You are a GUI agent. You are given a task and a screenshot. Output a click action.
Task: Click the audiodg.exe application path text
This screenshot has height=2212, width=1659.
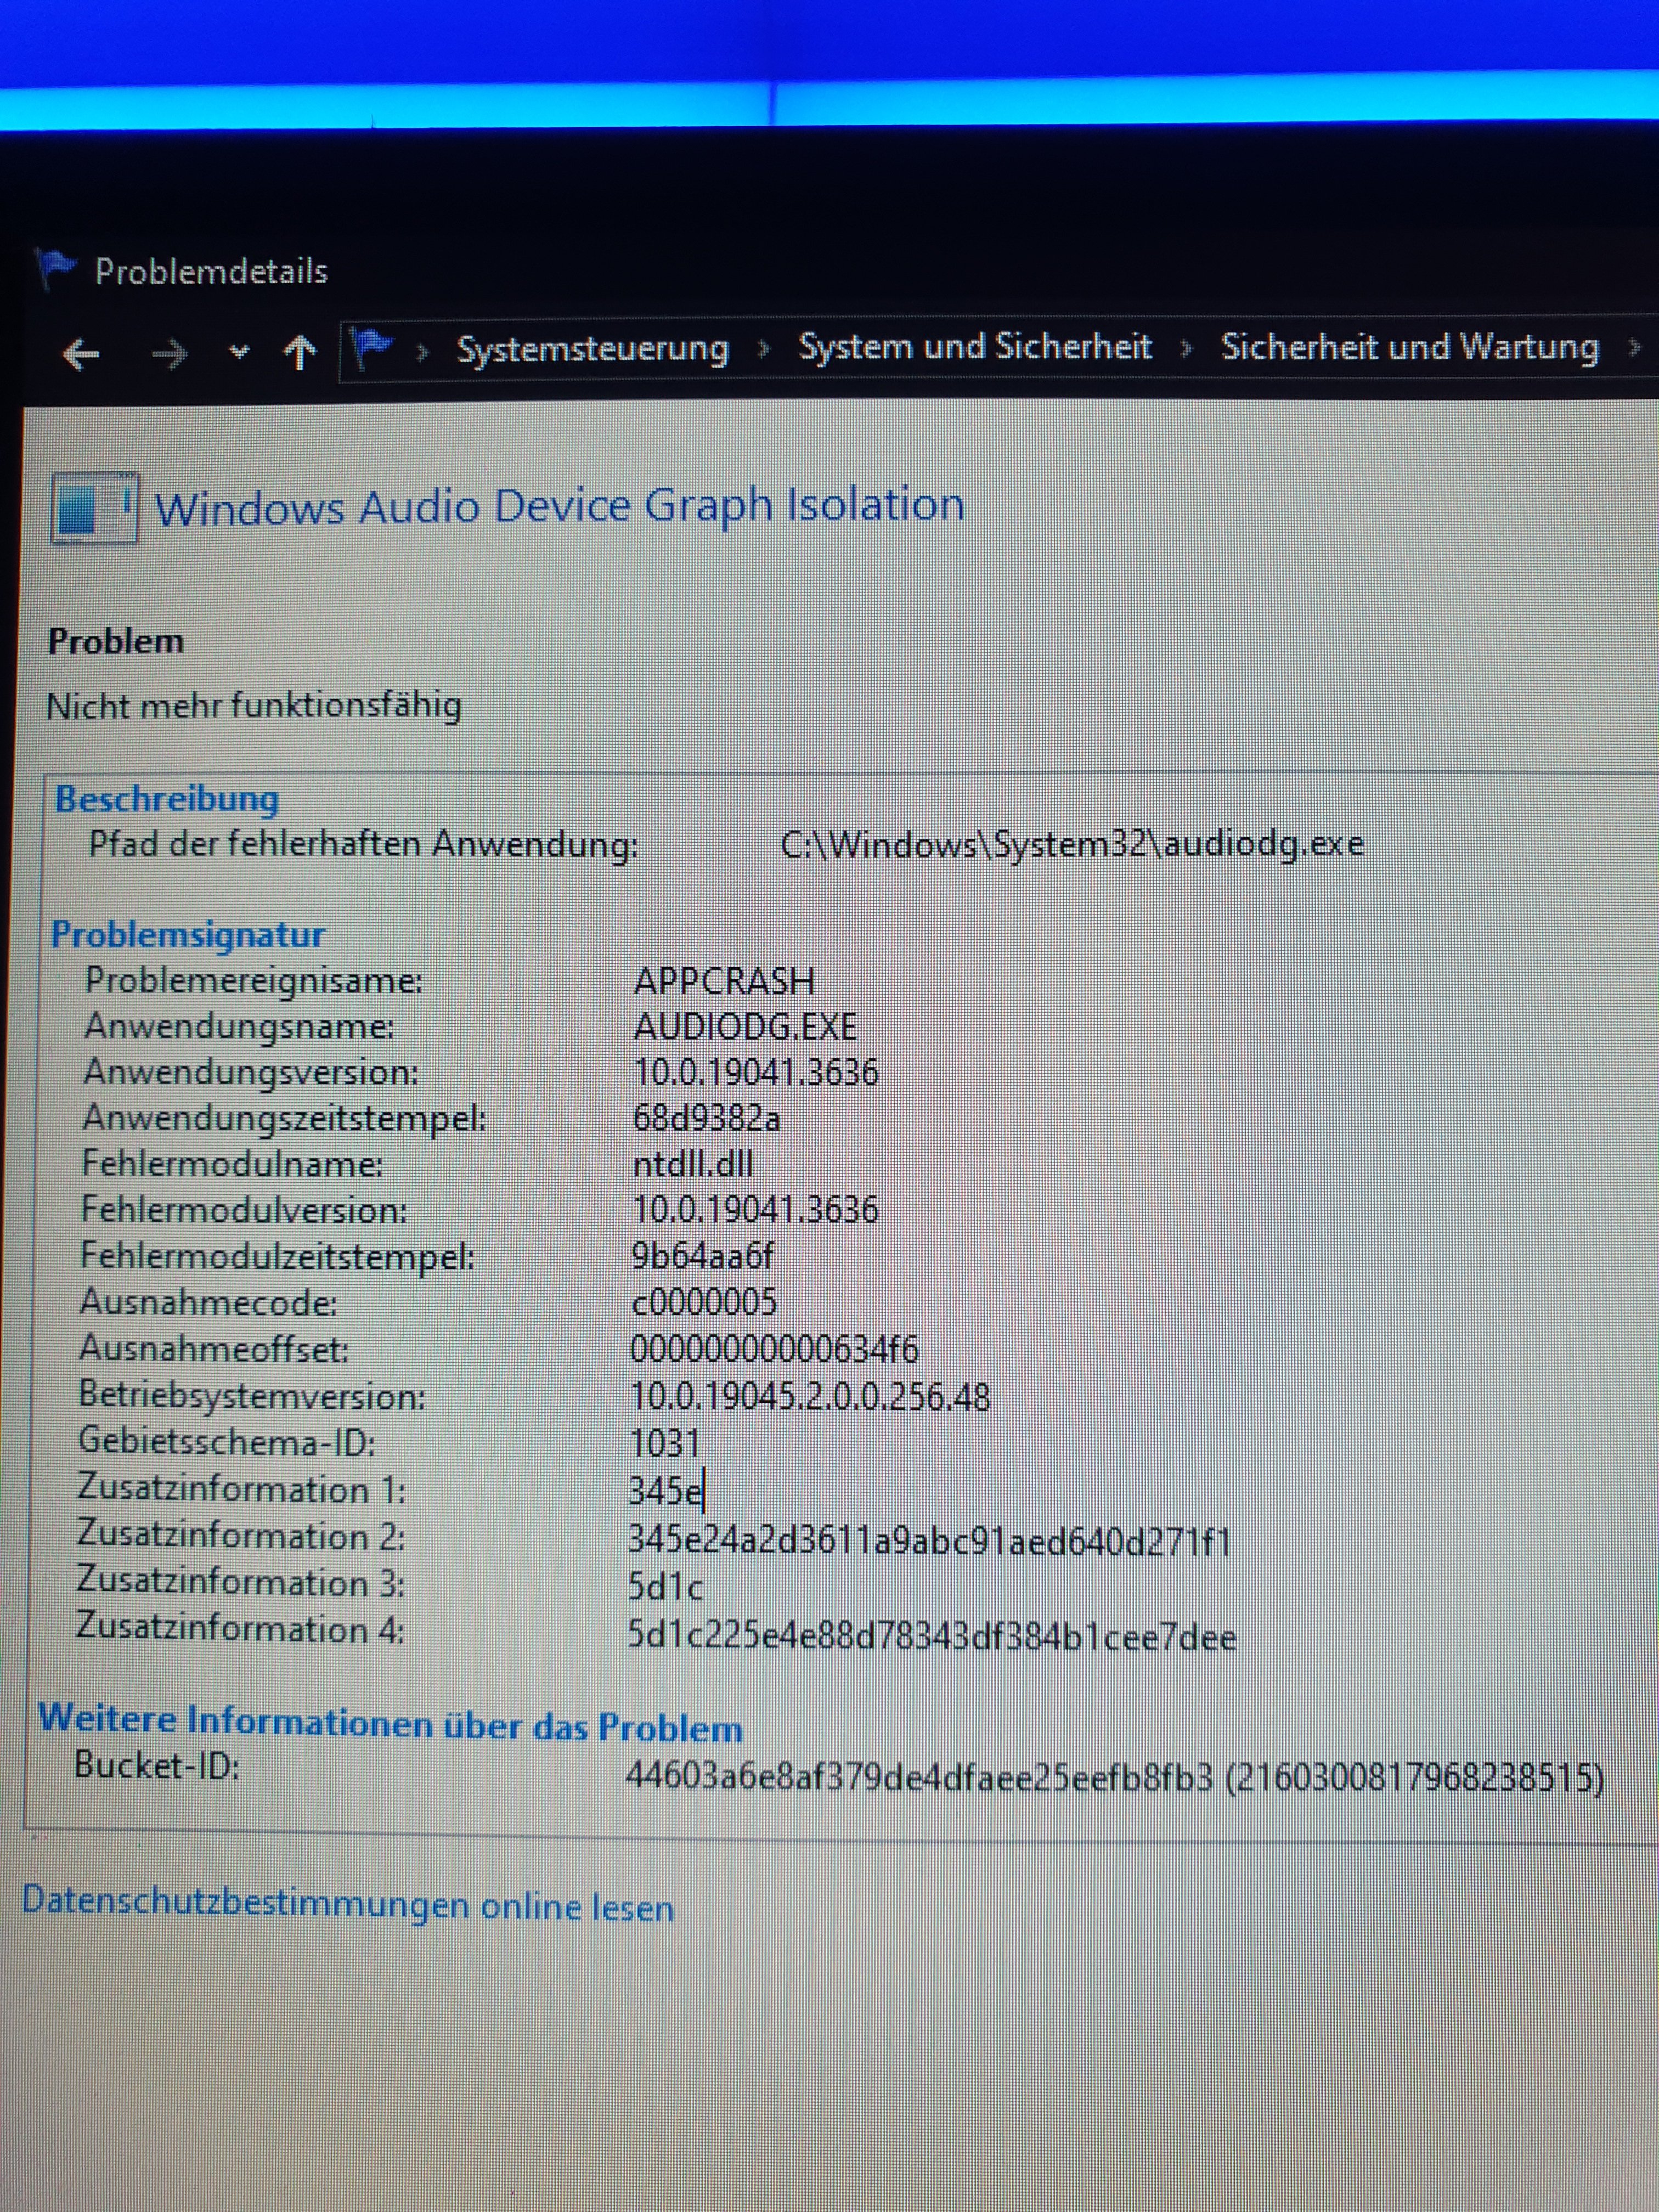tap(1072, 845)
